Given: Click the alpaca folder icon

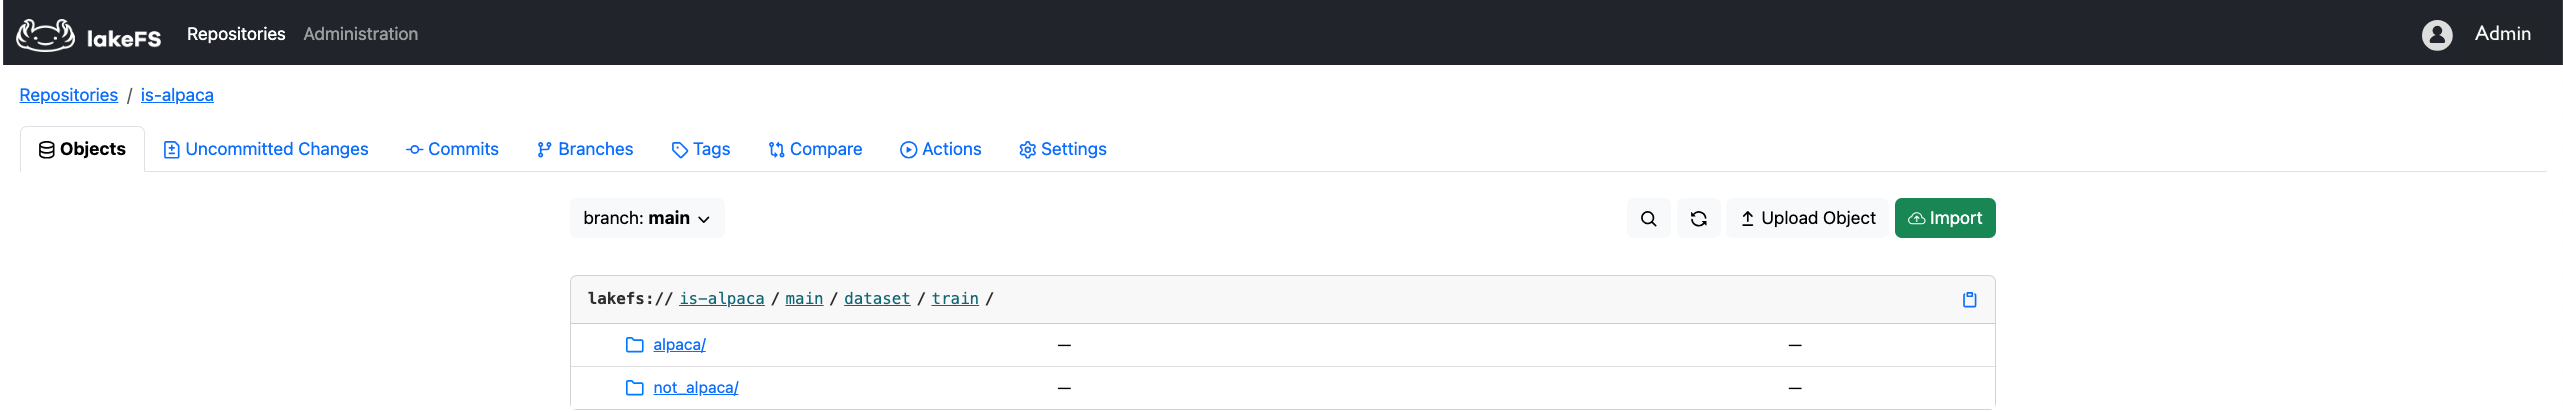Looking at the screenshot, I should click(x=634, y=345).
